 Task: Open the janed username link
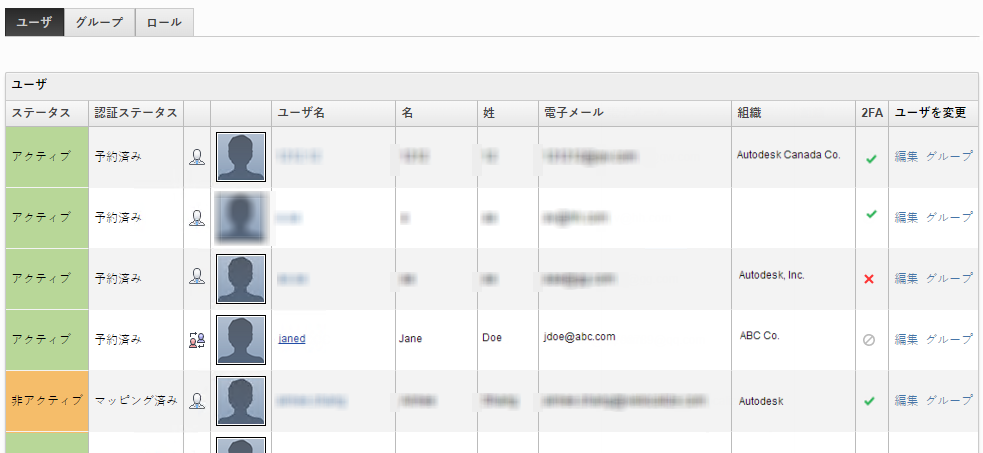point(292,338)
